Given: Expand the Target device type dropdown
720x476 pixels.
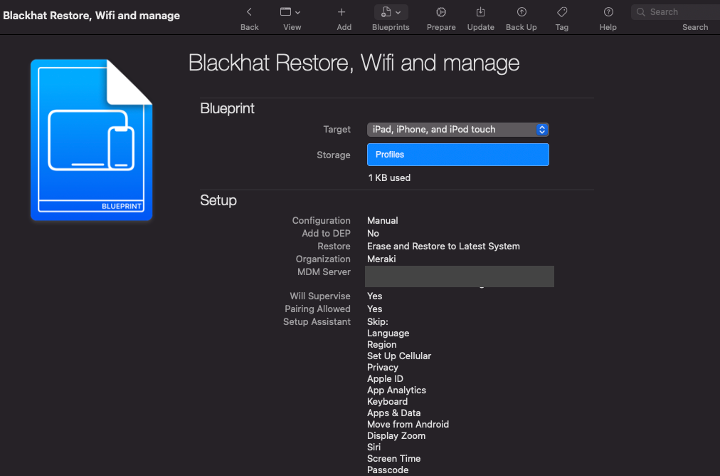Looking at the screenshot, I should (457, 129).
